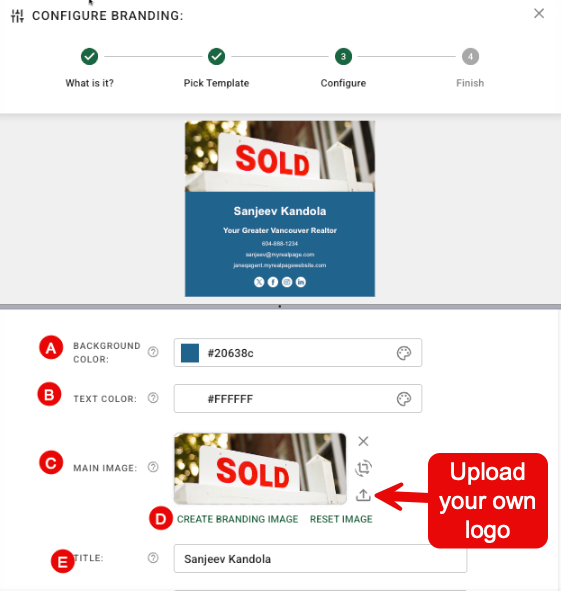
Task: Go back to the What is it? step
Action: [89, 57]
